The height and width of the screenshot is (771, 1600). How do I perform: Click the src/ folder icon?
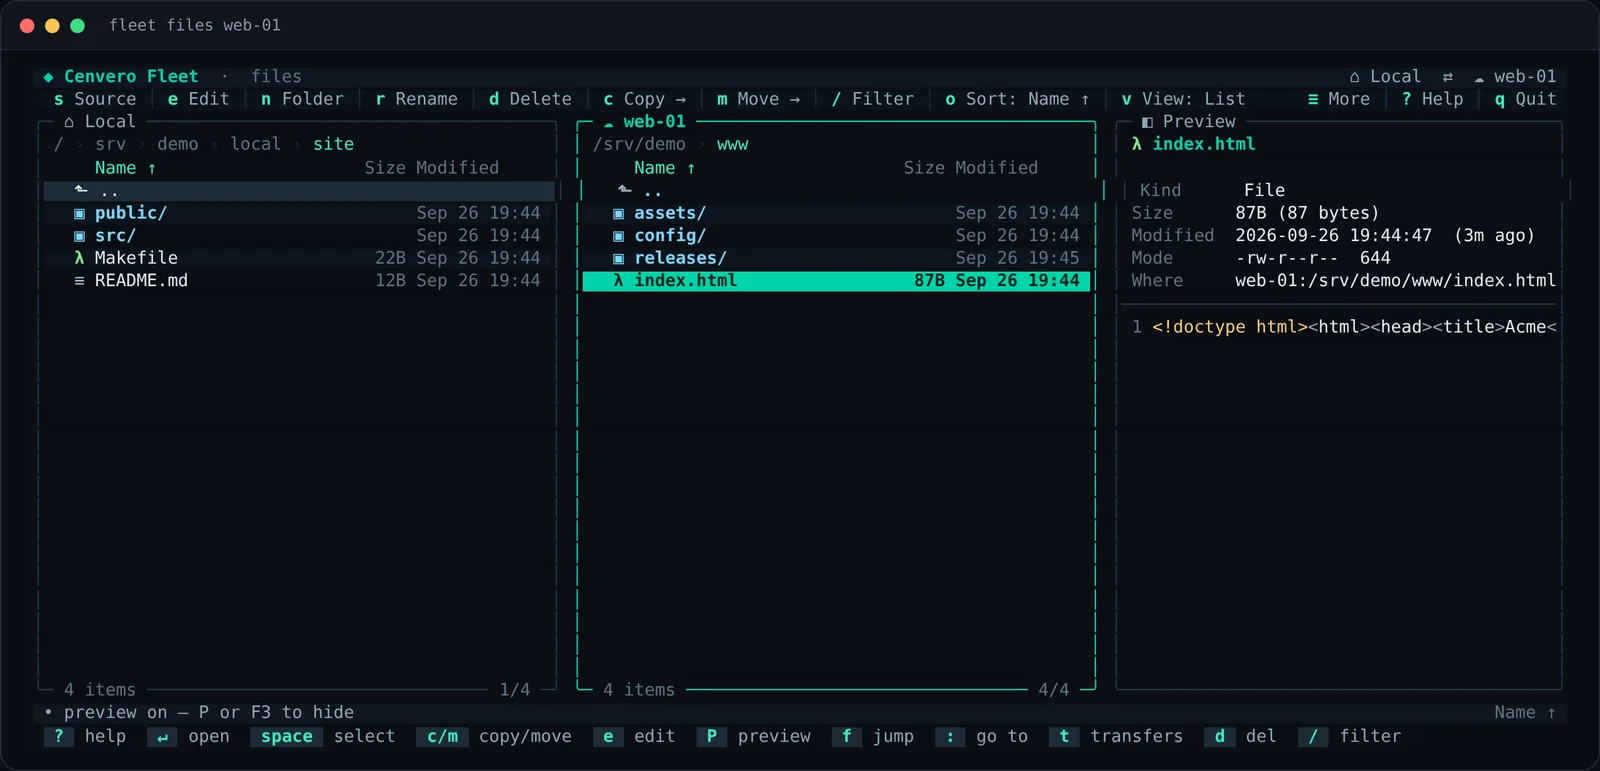point(79,236)
